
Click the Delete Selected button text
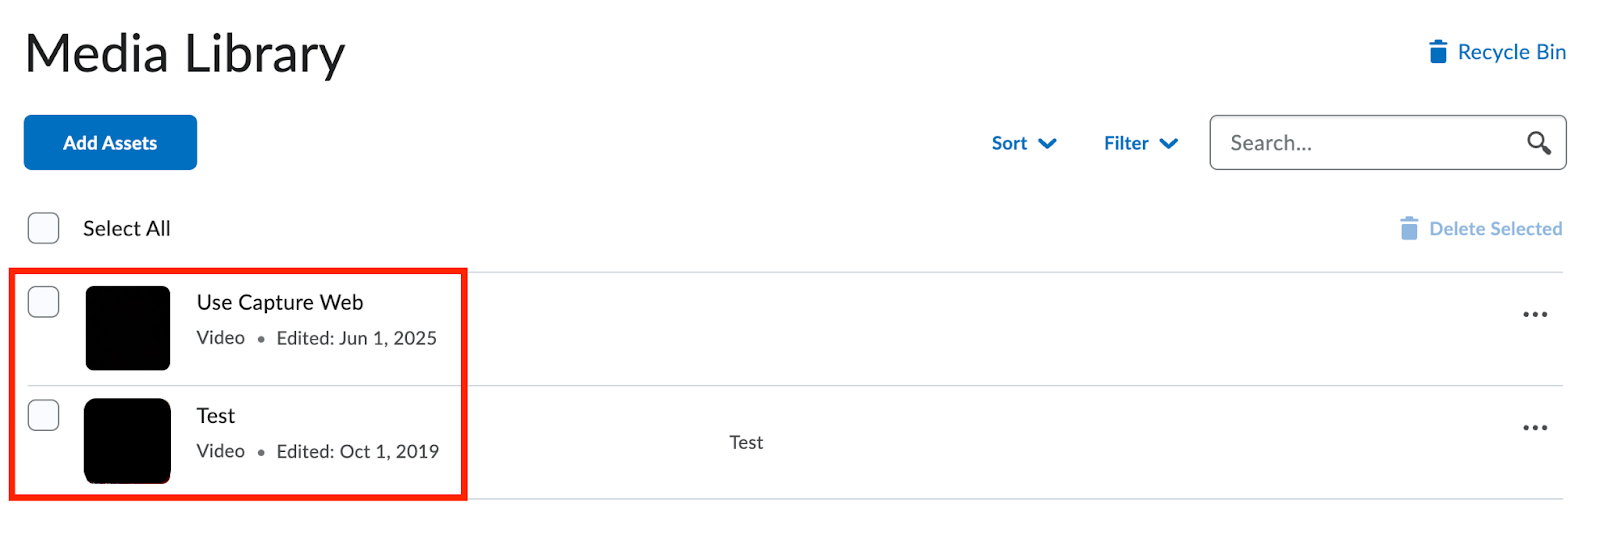pyautogui.click(x=1495, y=228)
